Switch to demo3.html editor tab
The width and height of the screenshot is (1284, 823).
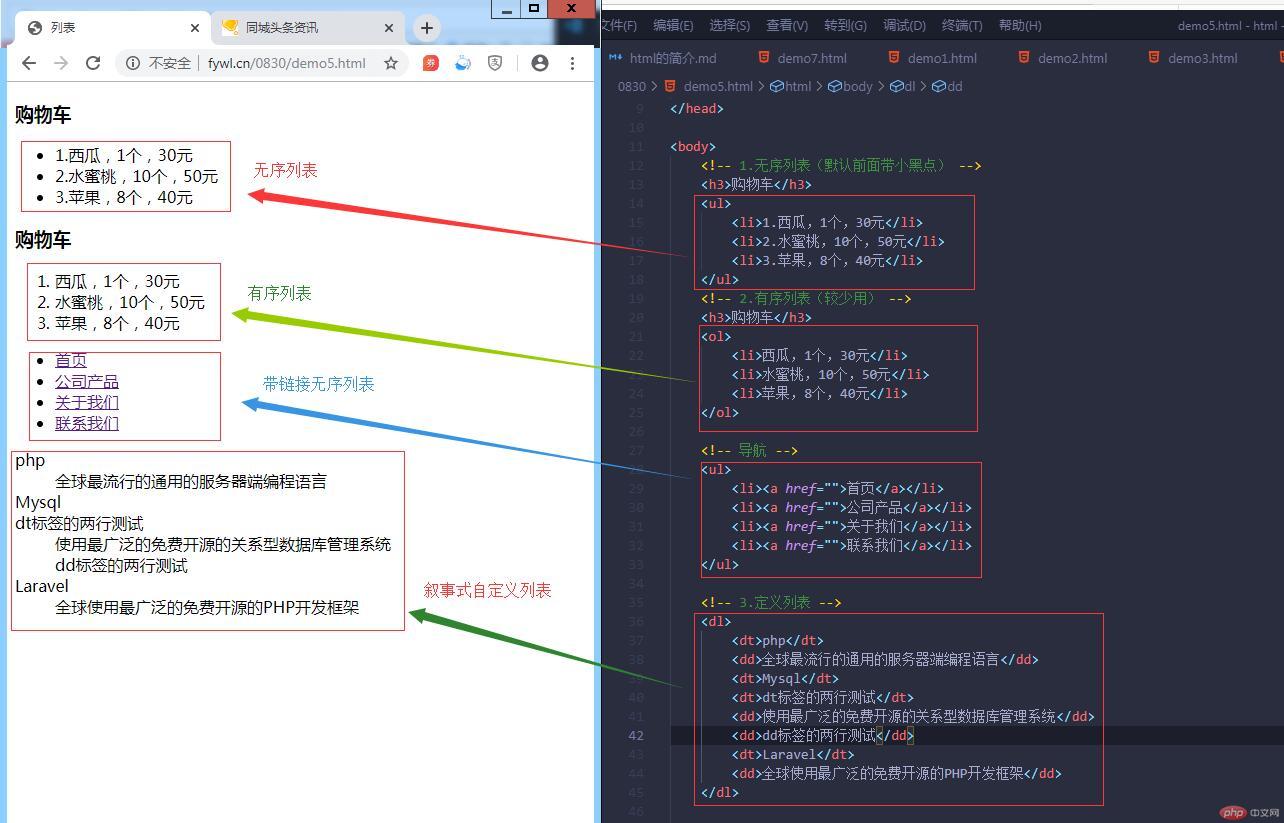pos(1193,58)
